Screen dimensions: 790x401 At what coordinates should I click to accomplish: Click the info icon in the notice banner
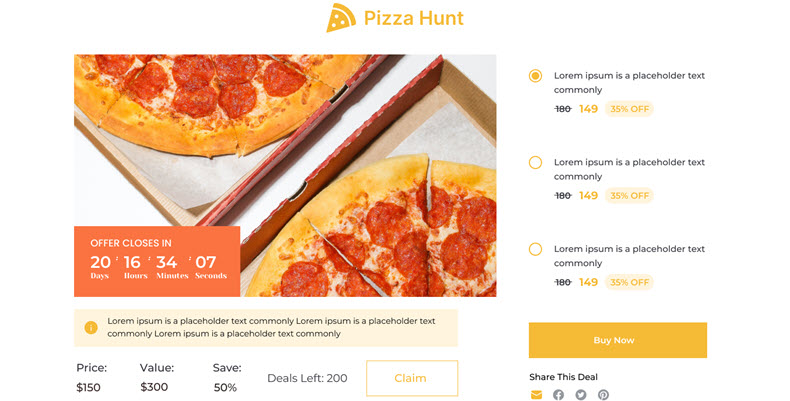(x=91, y=327)
